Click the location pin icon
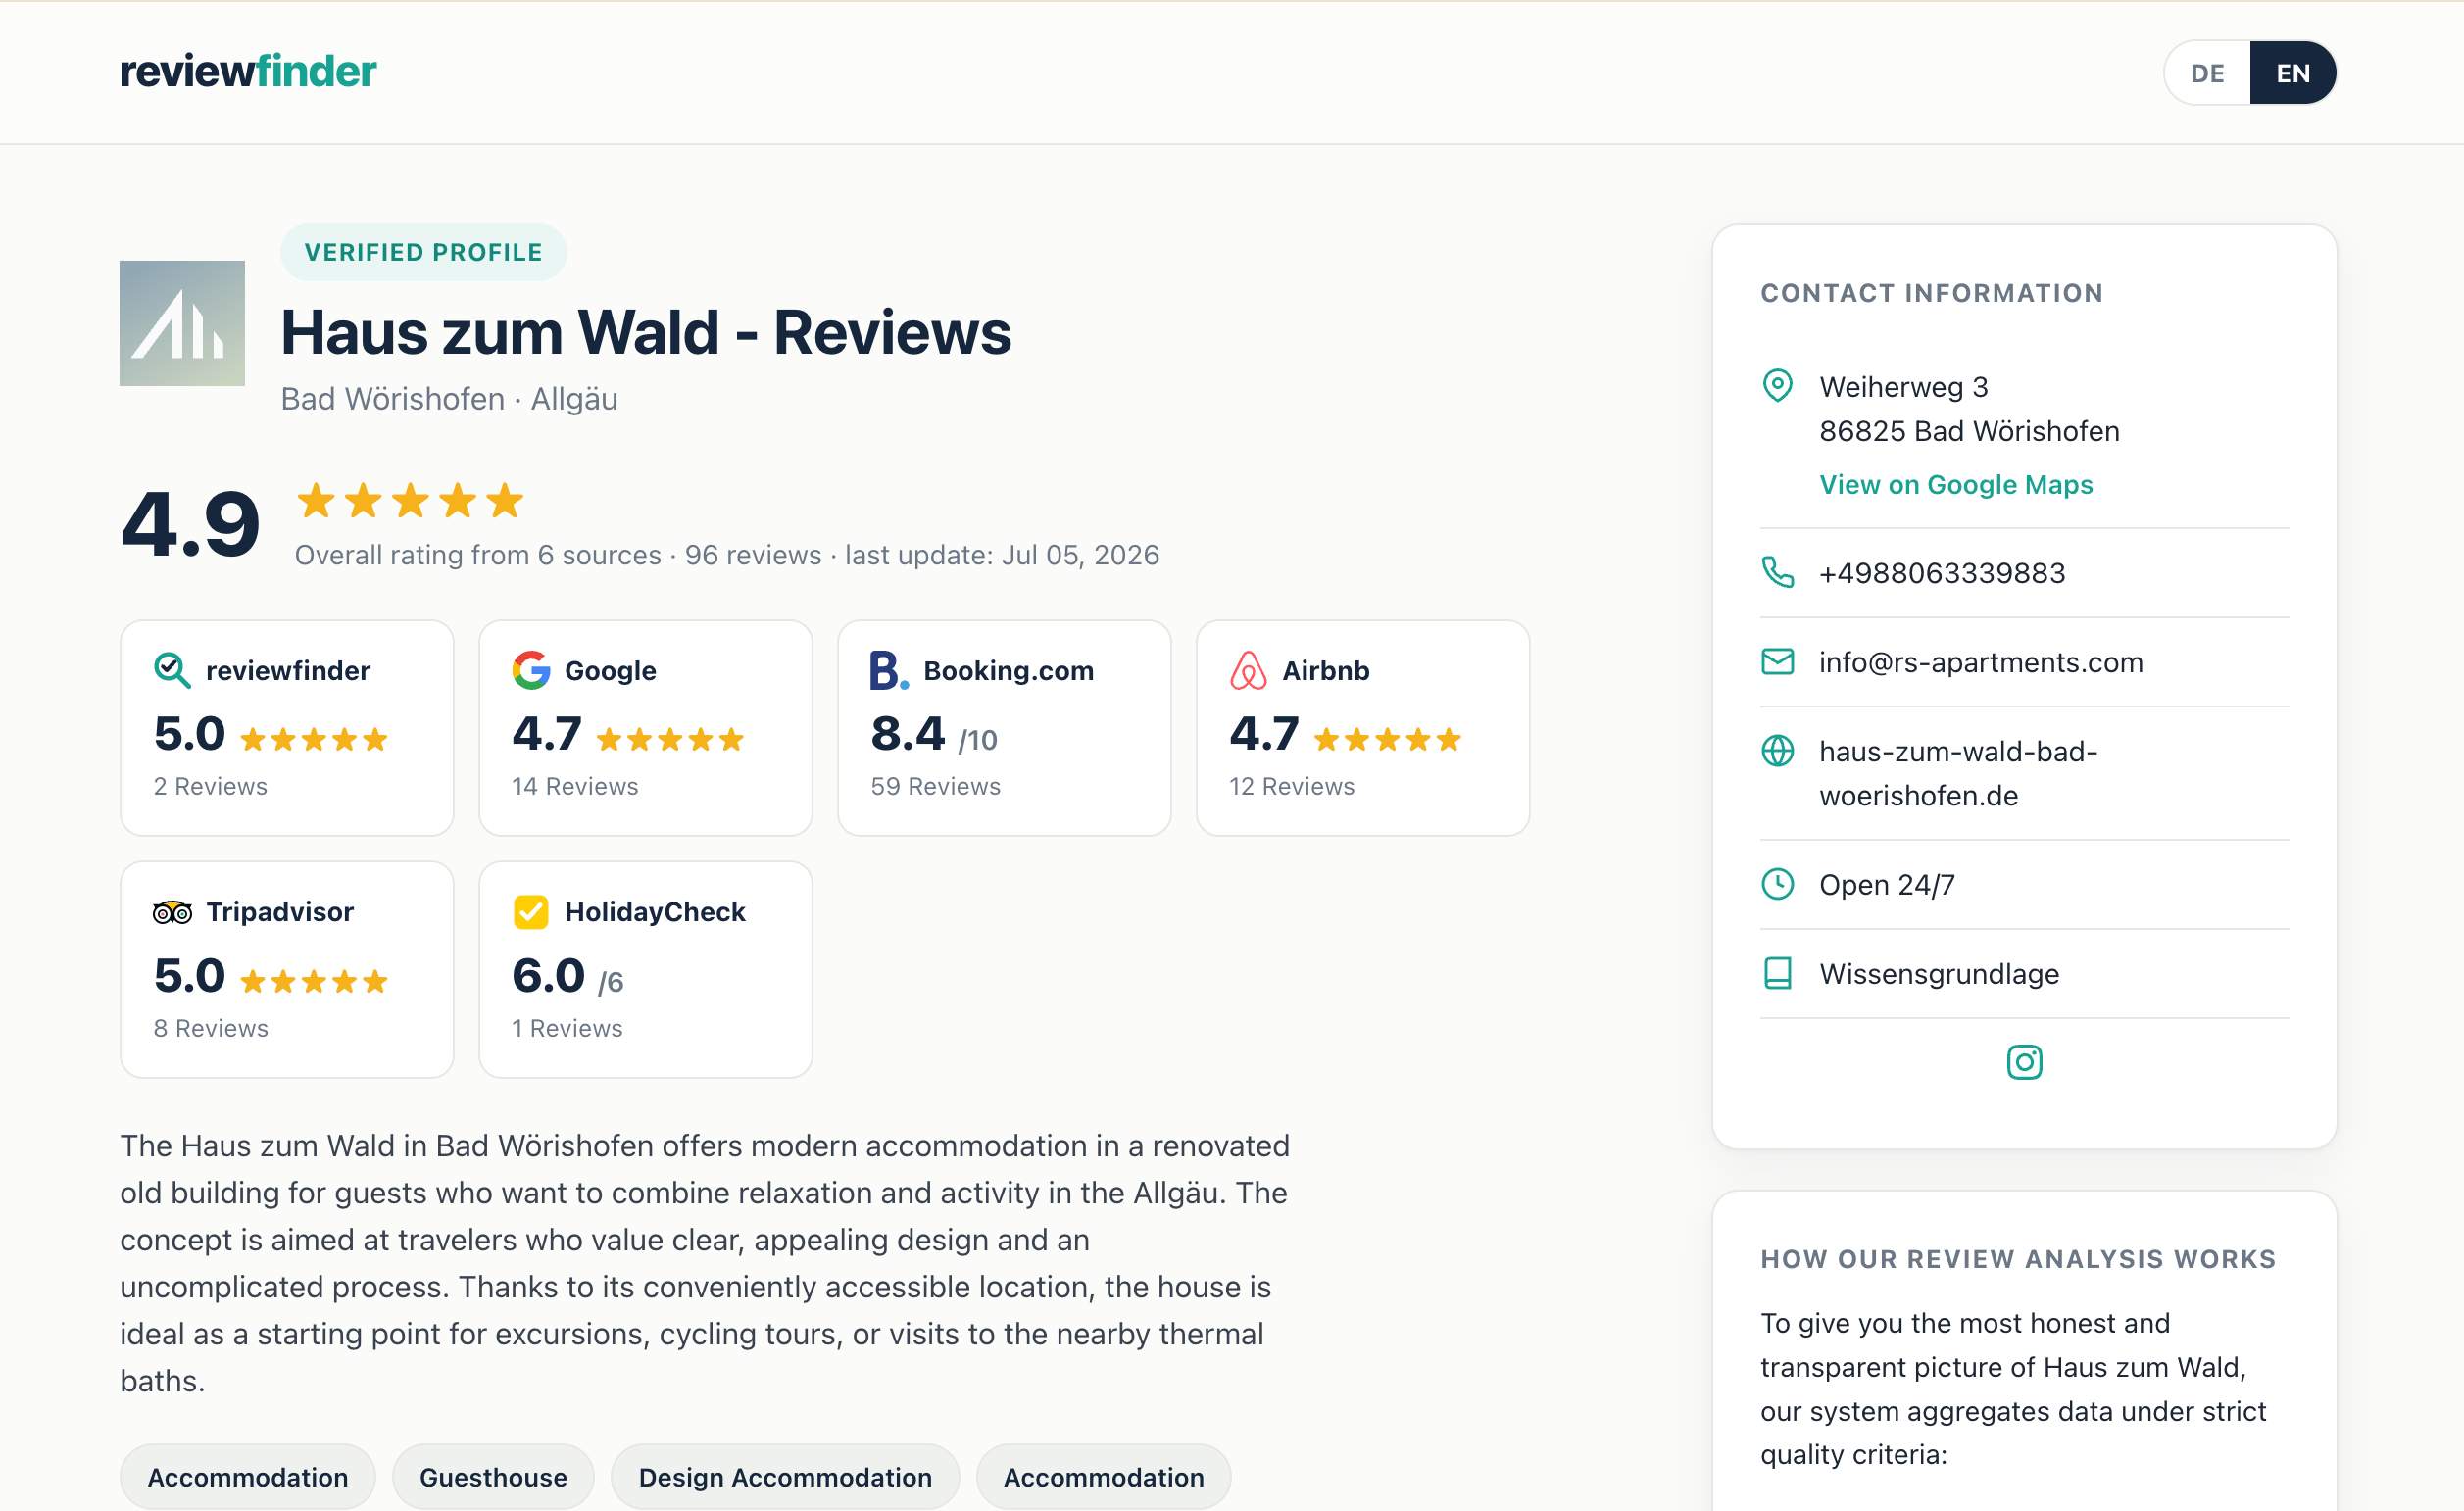 (x=1777, y=386)
